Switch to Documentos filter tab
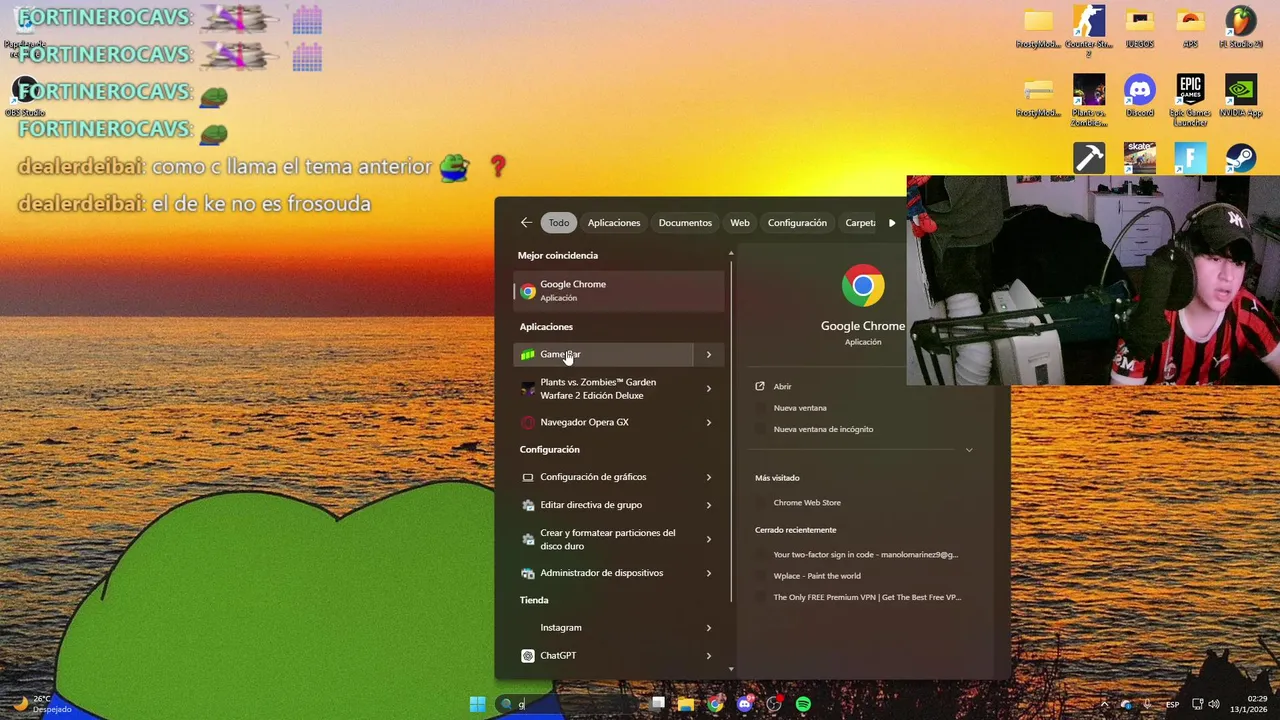1280x720 pixels. (x=685, y=223)
